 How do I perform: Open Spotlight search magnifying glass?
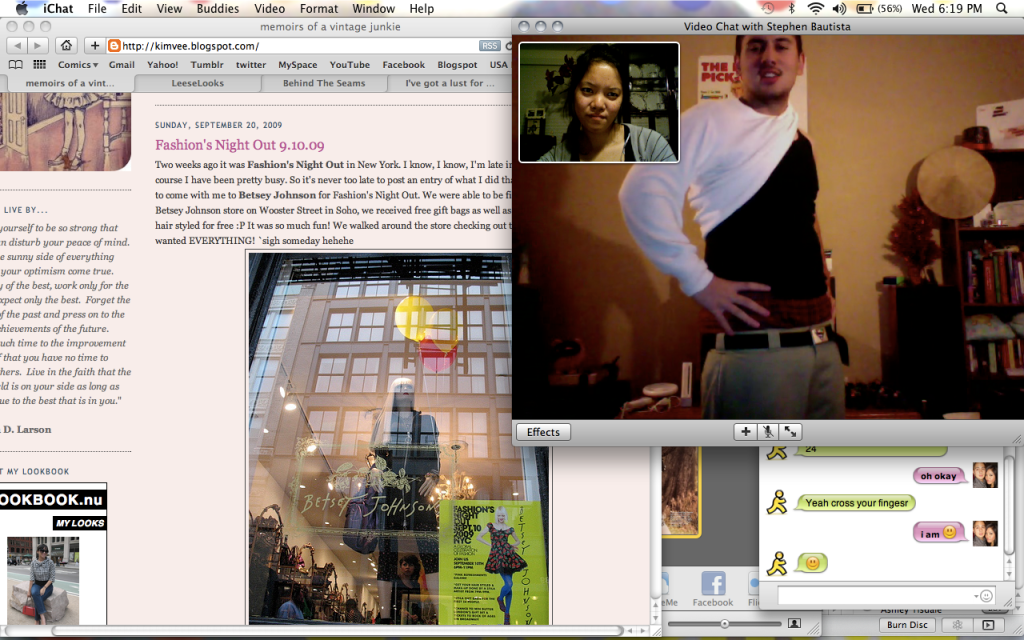point(1003,9)
